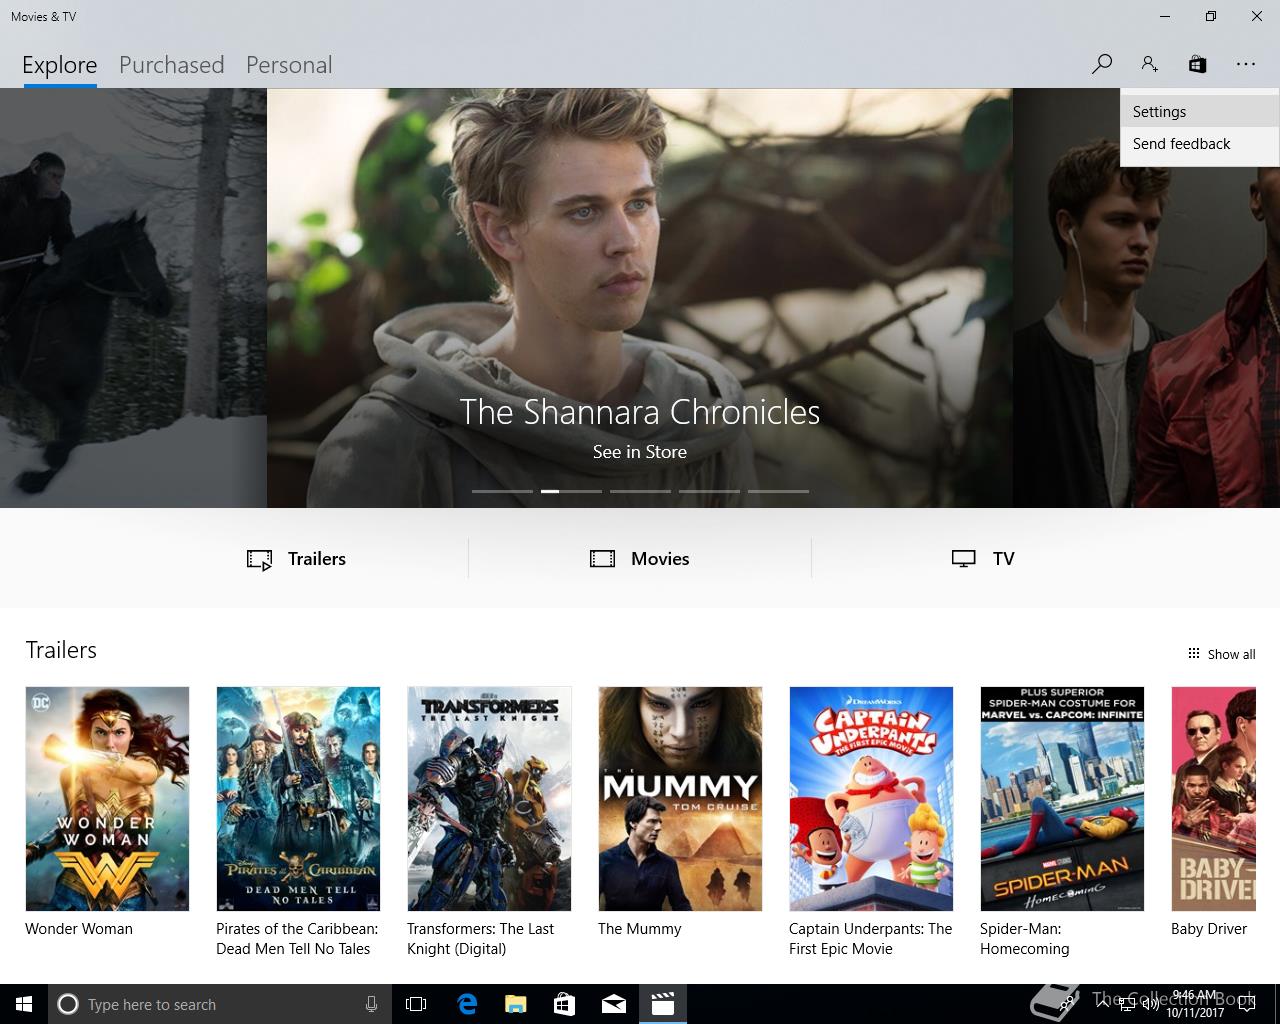Open The Mummy poster
Screen dimensions: 1280x1024
coord(680,798)
